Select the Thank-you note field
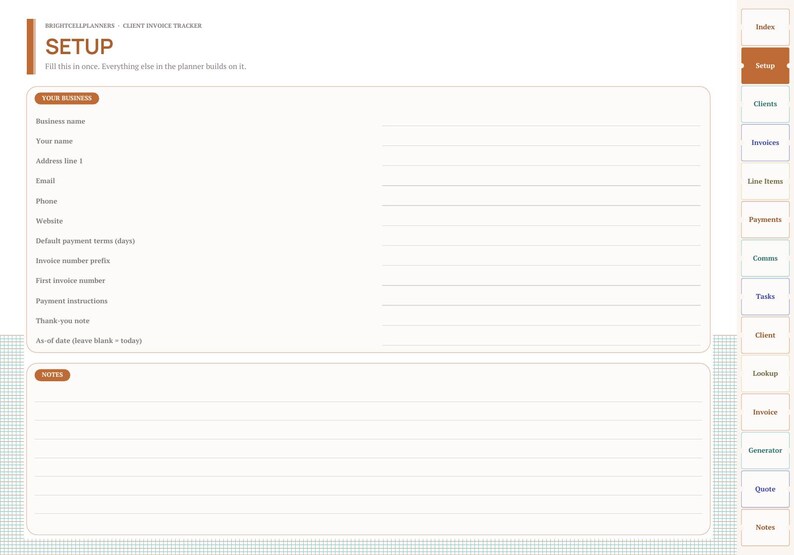This screenshot has height=555, width=794. pos(541,320)
